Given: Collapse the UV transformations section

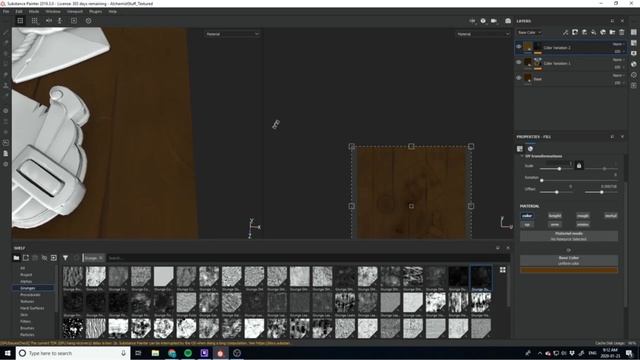Looking at the screenshot, I should point(522,156).
